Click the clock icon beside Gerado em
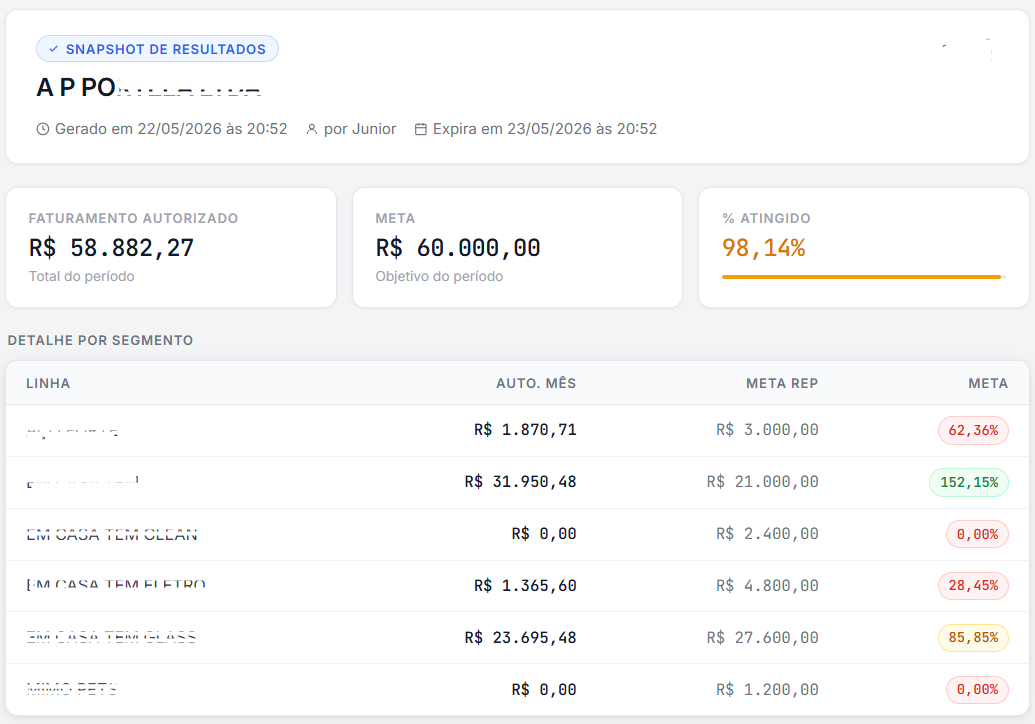The width and height of the screenshot is (1035, 724). pos(43,129)
